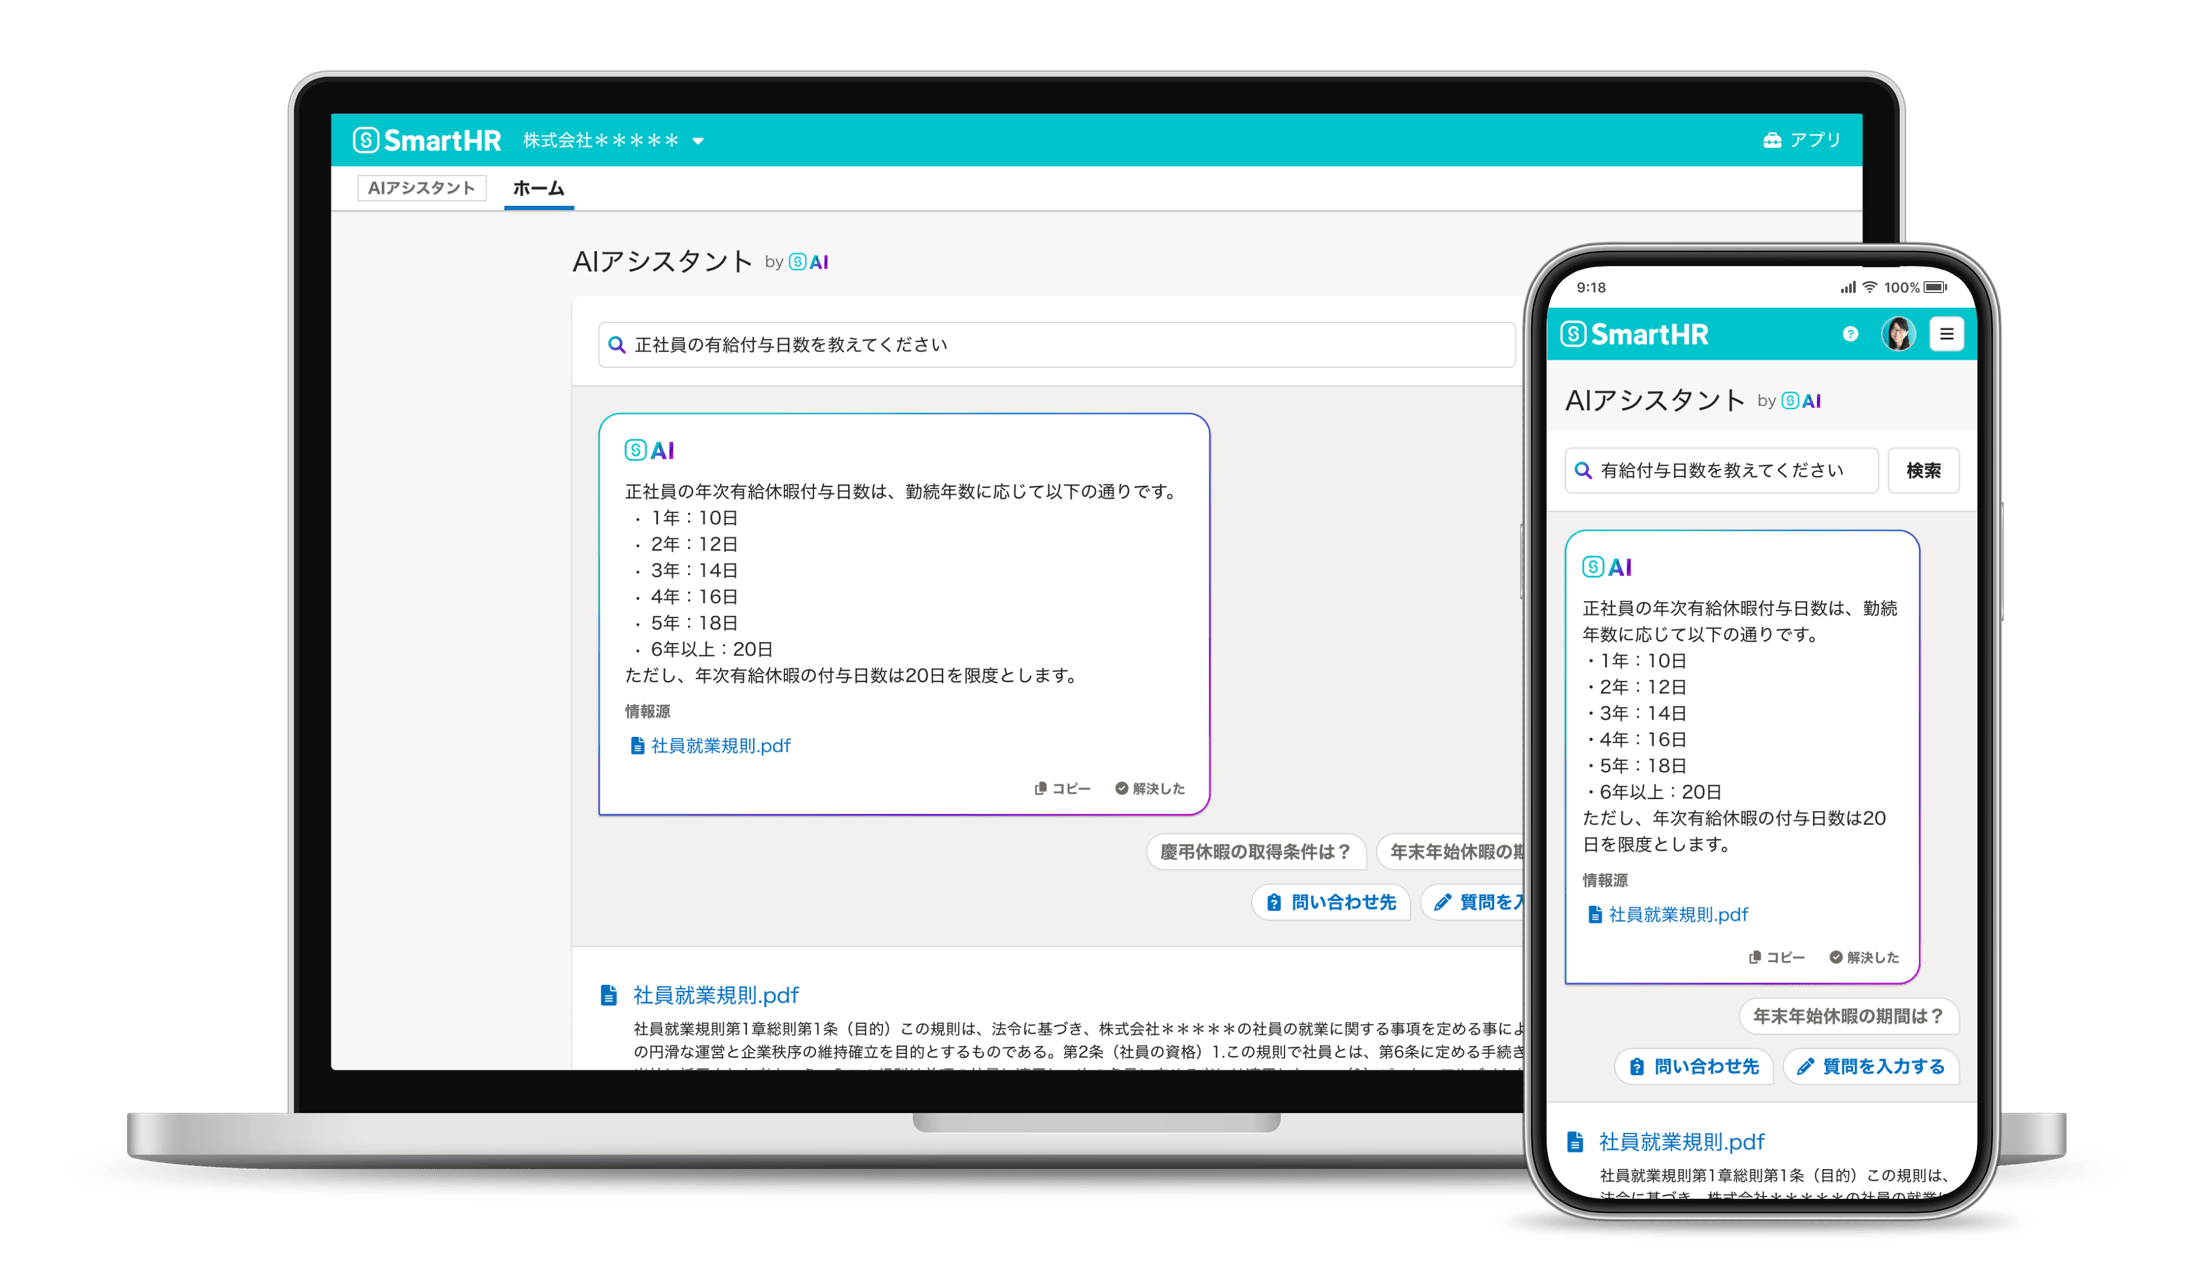Tap the help question mark icon on mobile header
This screenshot has height=1284, width=2198.
tap(1850, 334)
